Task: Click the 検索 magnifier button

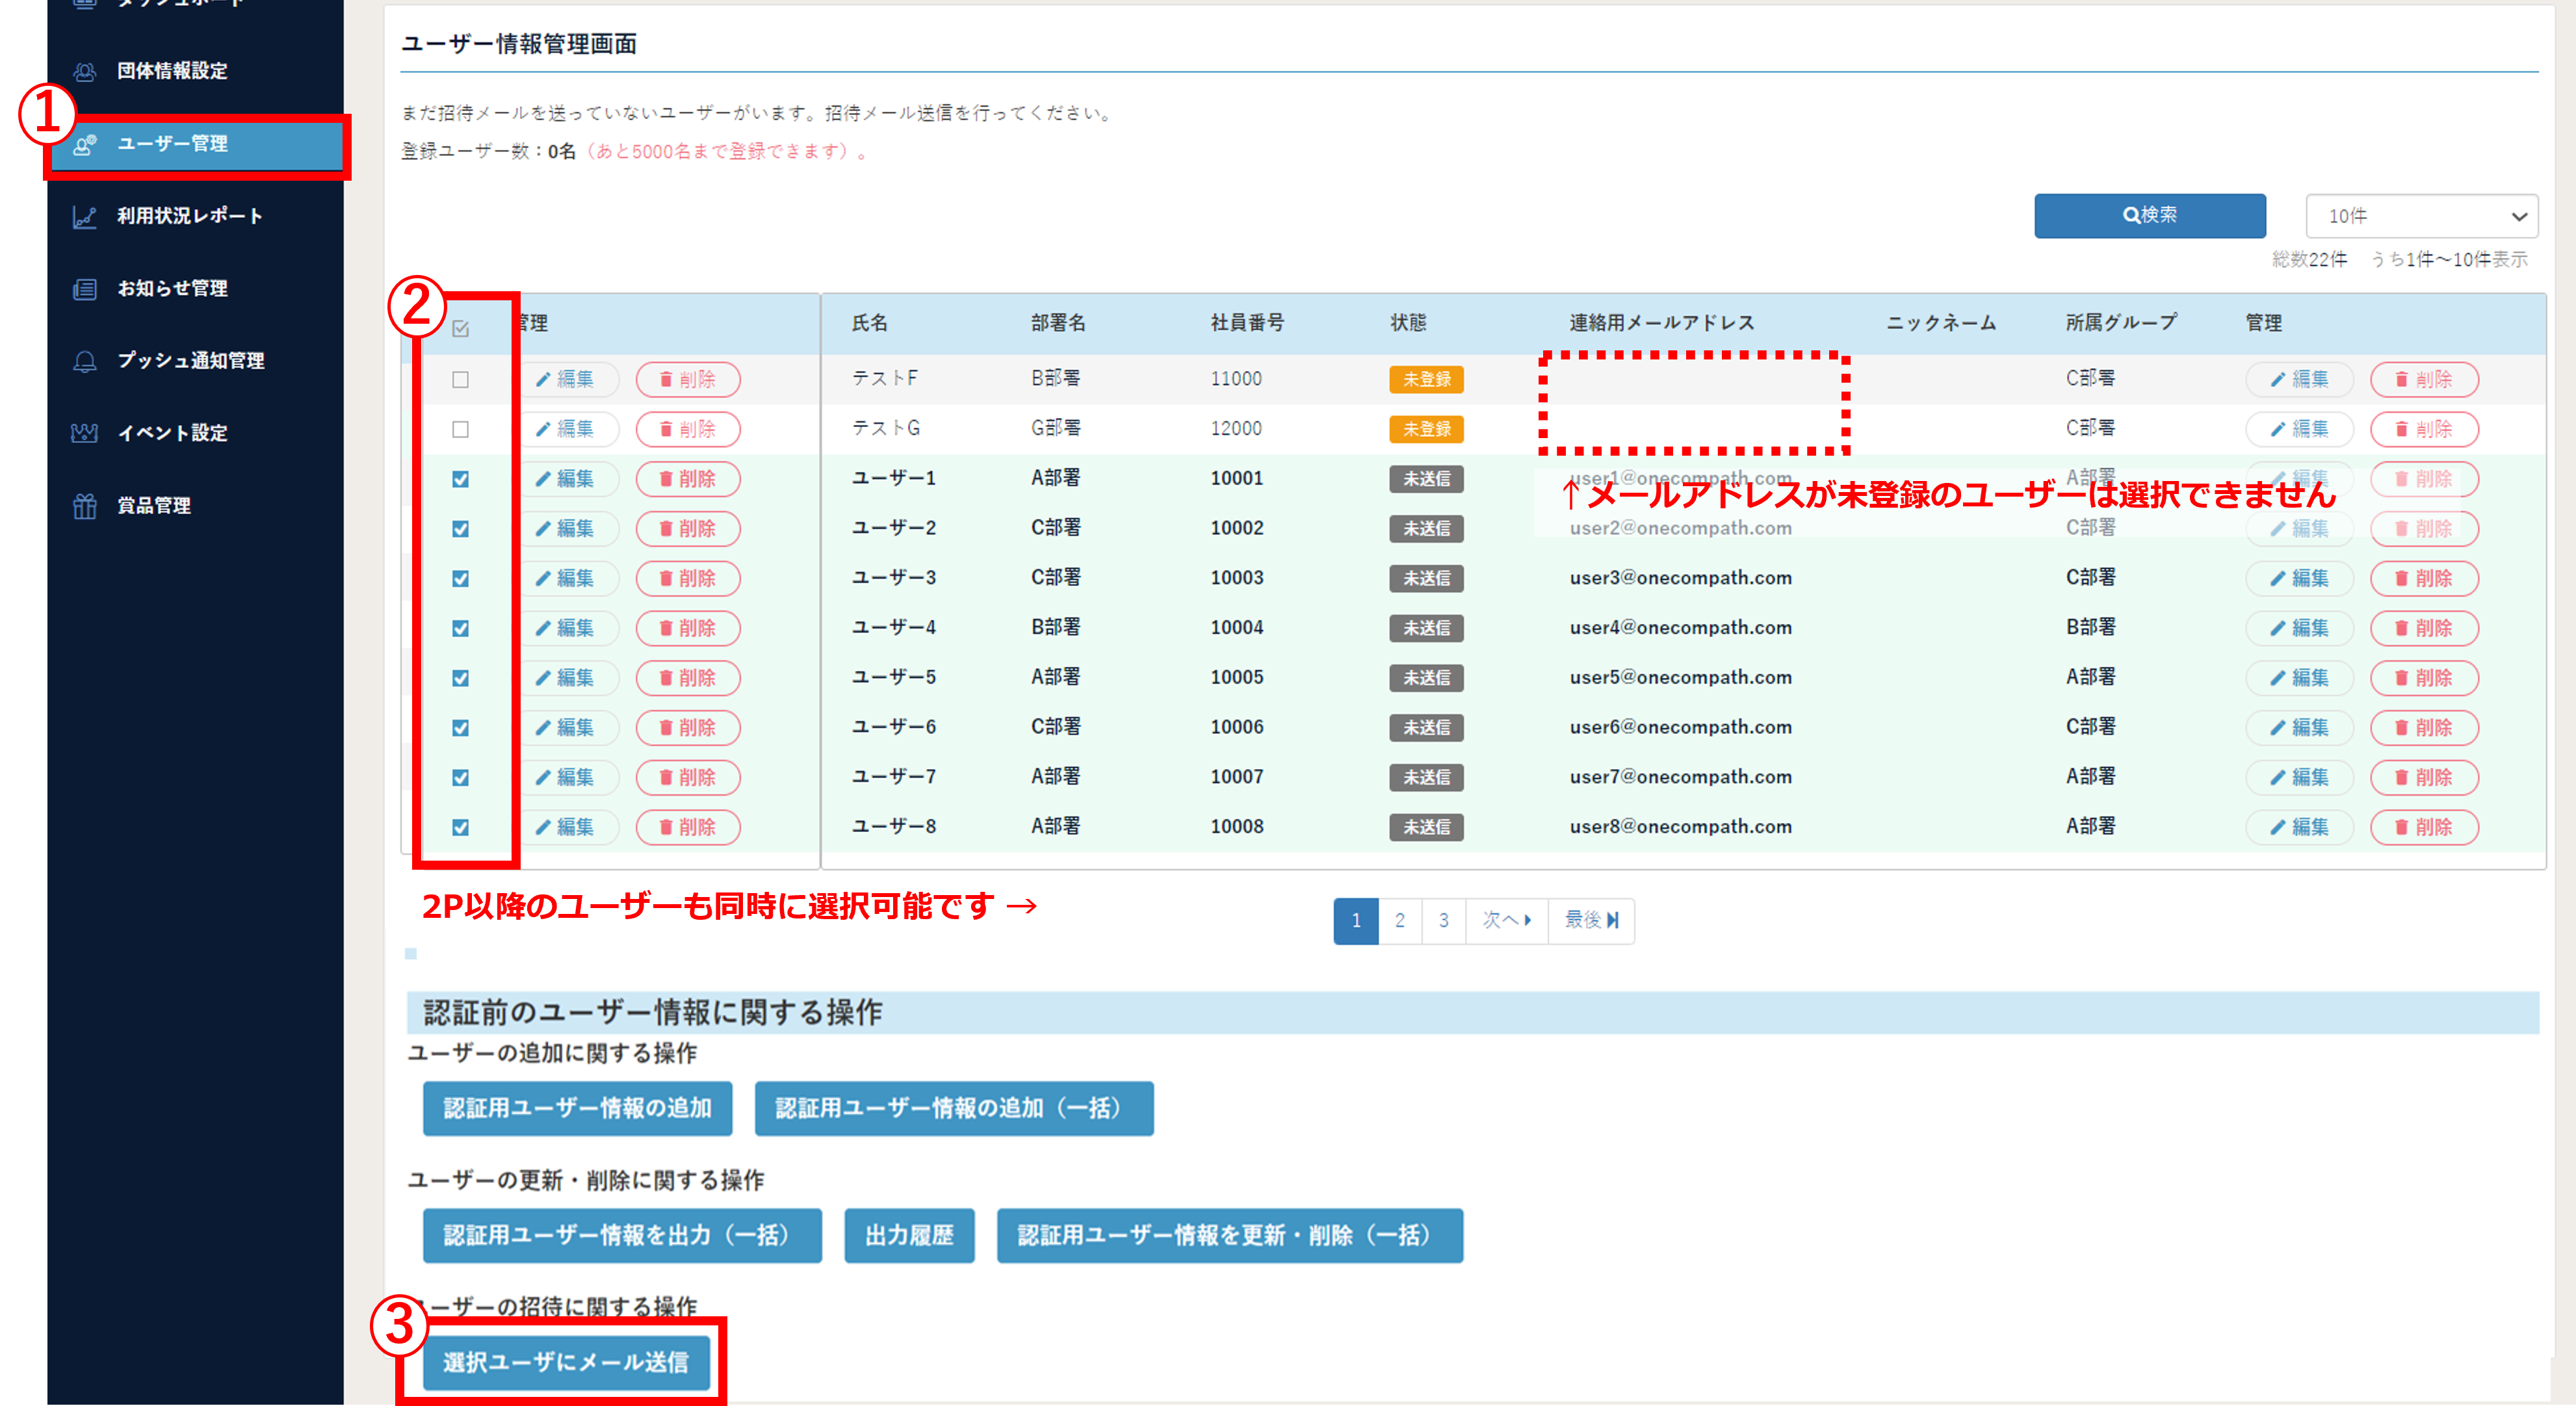Action: pyautogui.click(x=2149, y=215)
